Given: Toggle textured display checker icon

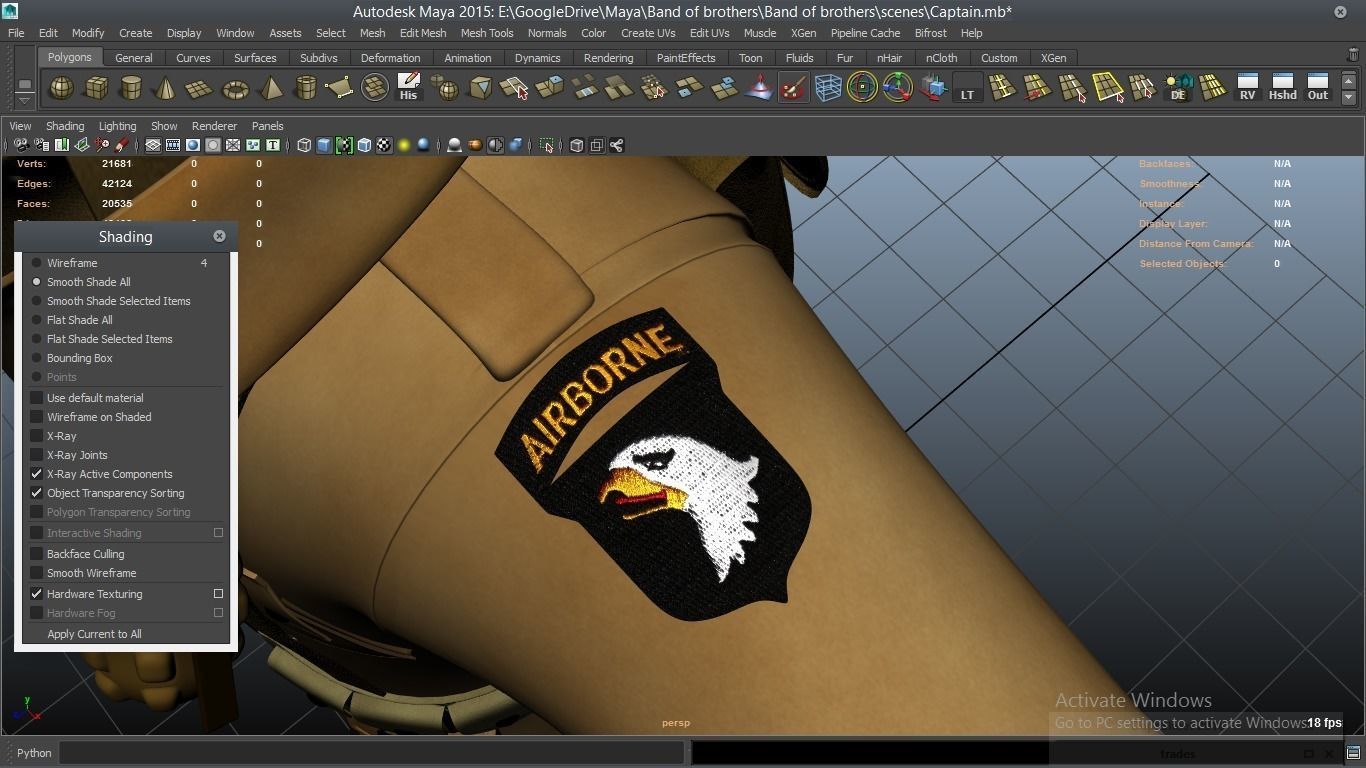Looking at the screenshot, I should click(384, 146).
